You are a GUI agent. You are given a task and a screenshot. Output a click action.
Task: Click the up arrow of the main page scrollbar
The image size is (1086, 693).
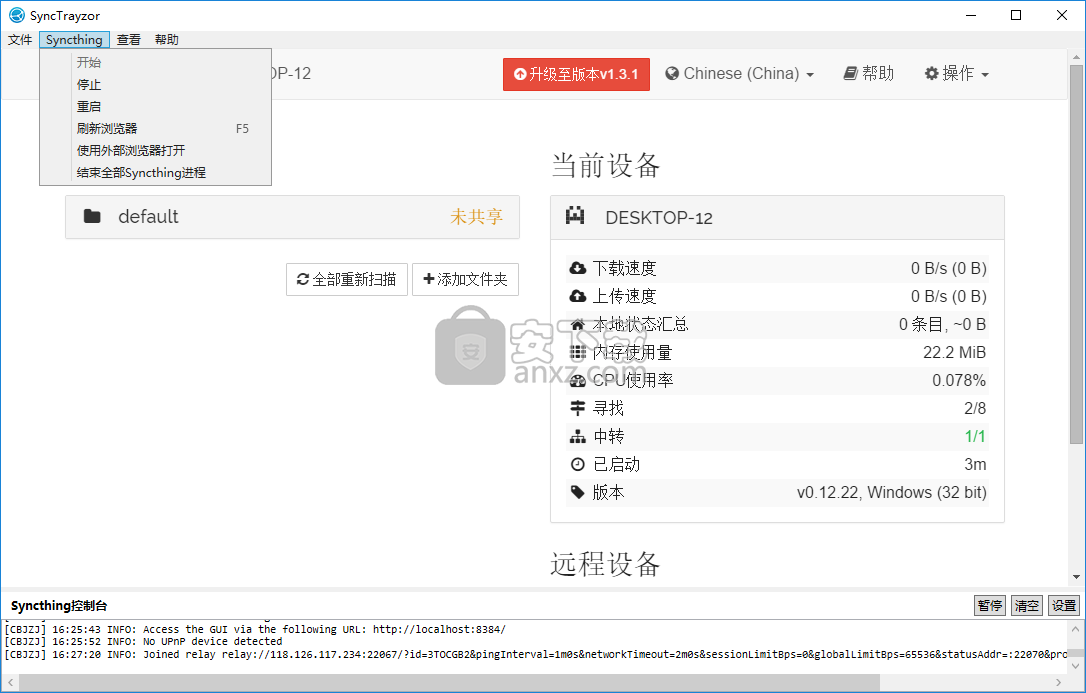(x=1076, y=57)
